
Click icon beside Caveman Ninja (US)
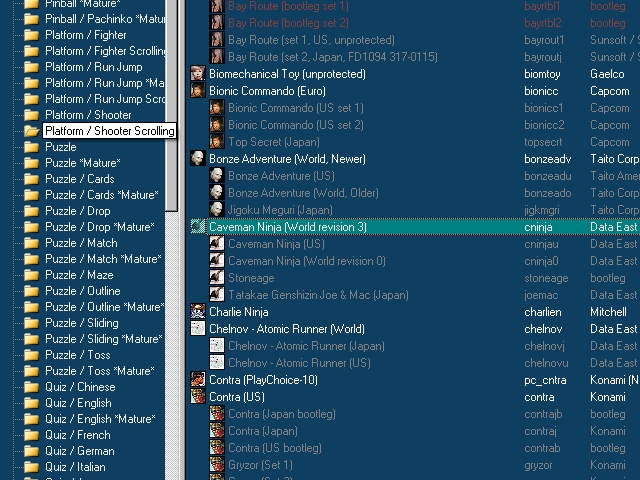click(217, 244)
